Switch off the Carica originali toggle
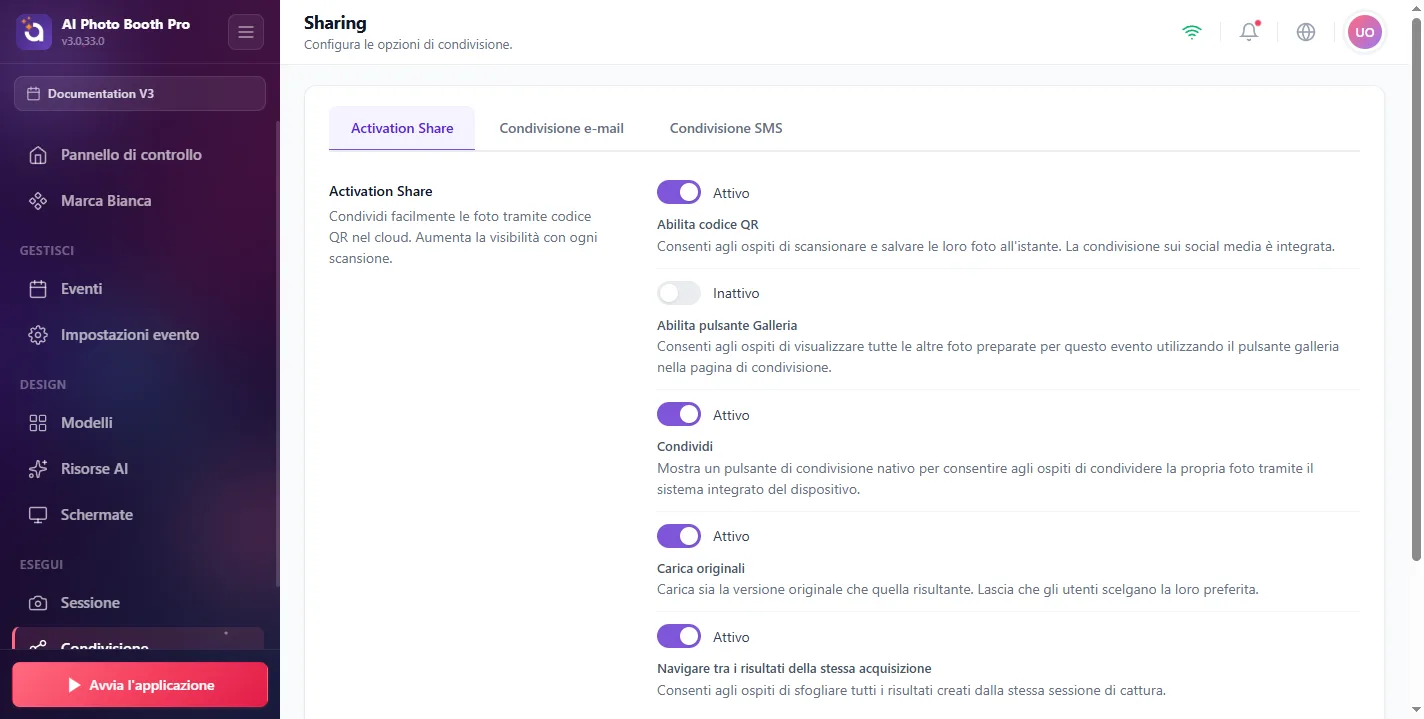1424x719 pixels. pos(679,536)
